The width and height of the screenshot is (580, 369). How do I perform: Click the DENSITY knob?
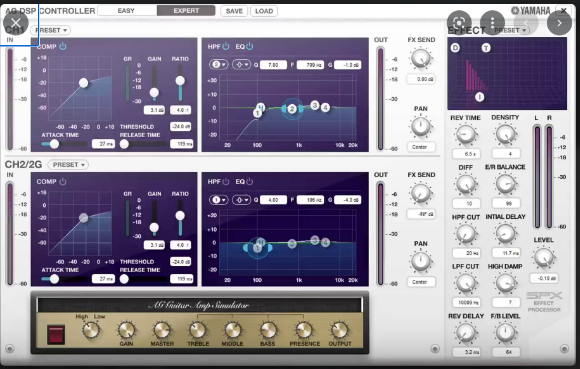505,135
